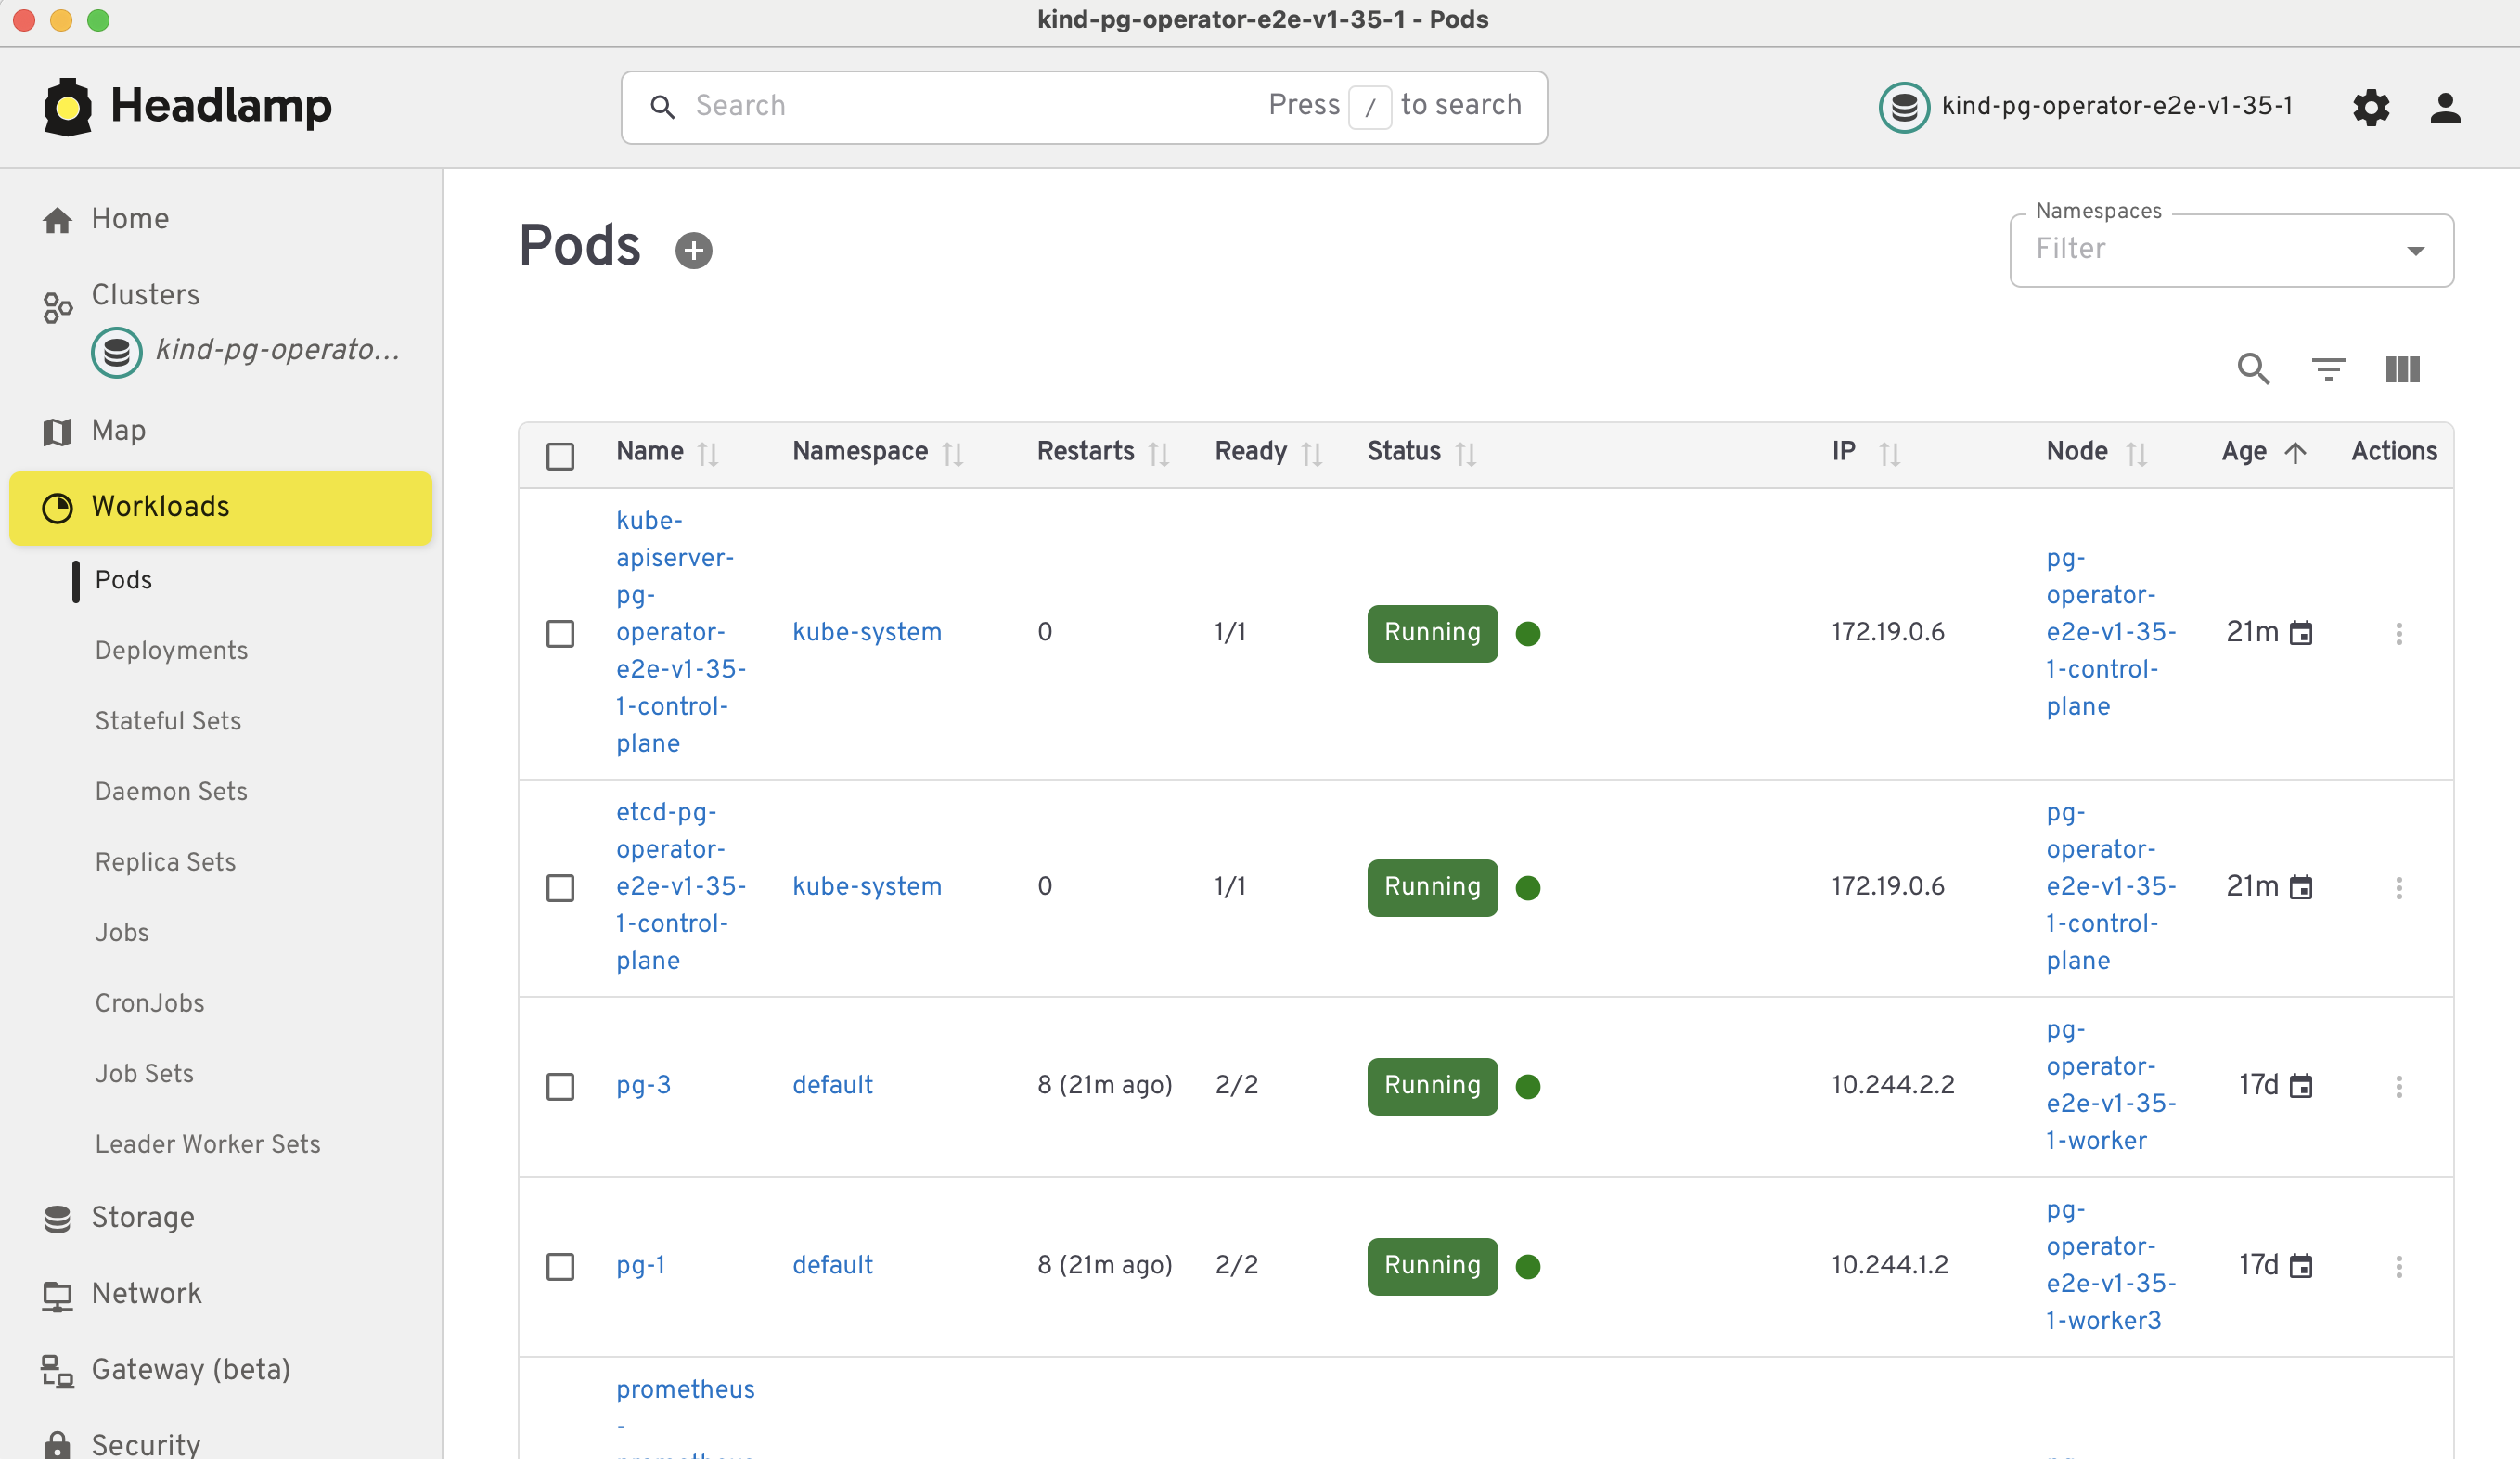Click the Running status badge for pg-3

1432,1086
